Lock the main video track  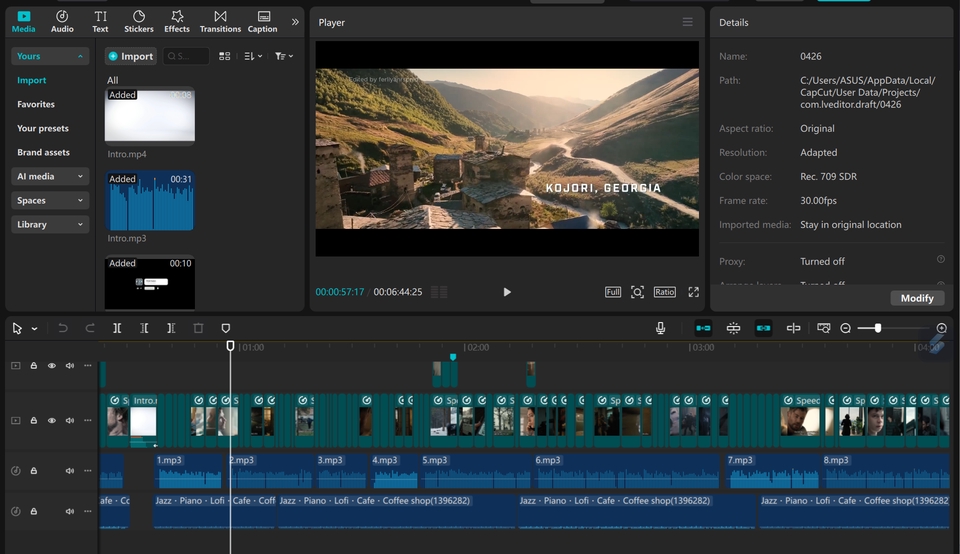[34, 421]
